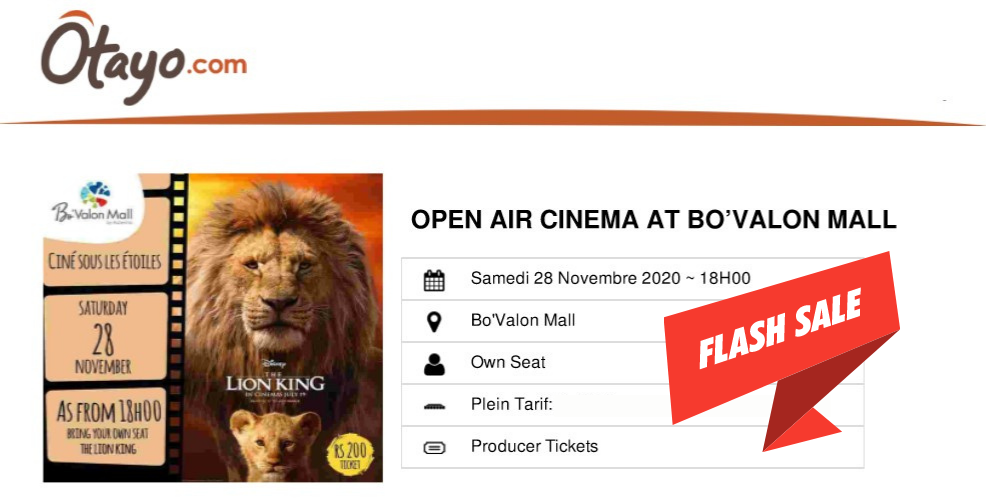The width and height of the screenshot is (986, 502).
Task: Click the calendar icon beside the date
Action: point(434,280)
